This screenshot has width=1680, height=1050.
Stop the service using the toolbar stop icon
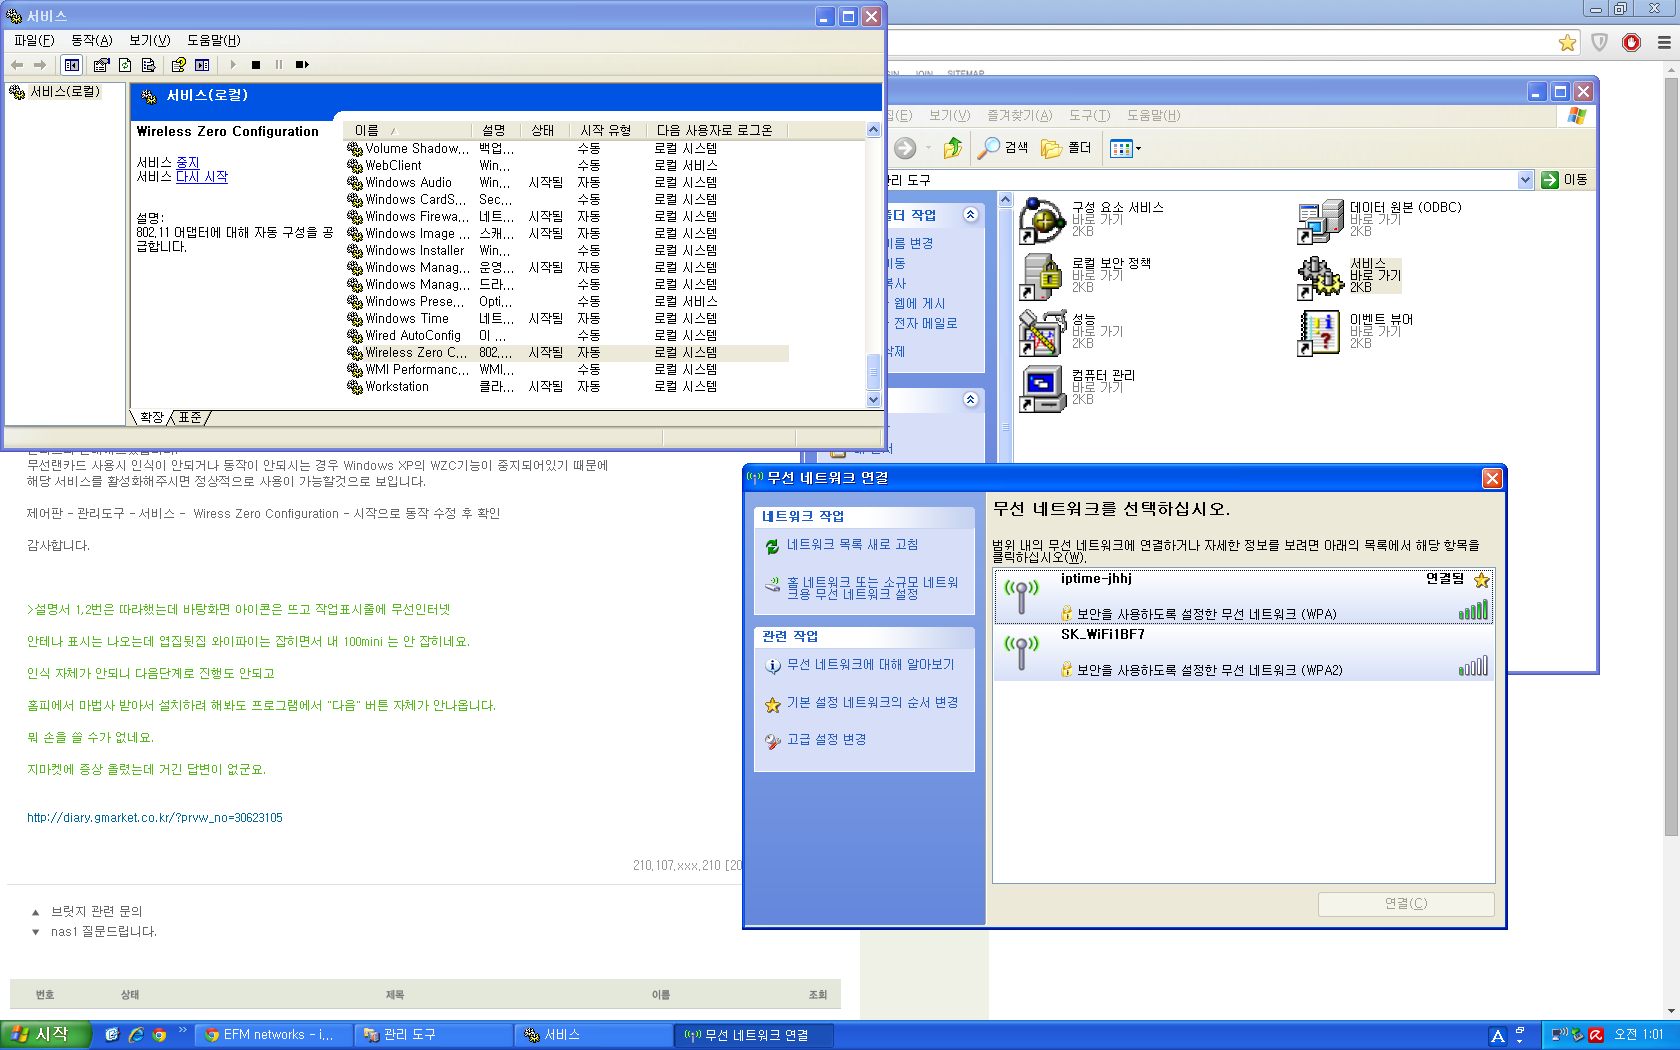(256, 65)
